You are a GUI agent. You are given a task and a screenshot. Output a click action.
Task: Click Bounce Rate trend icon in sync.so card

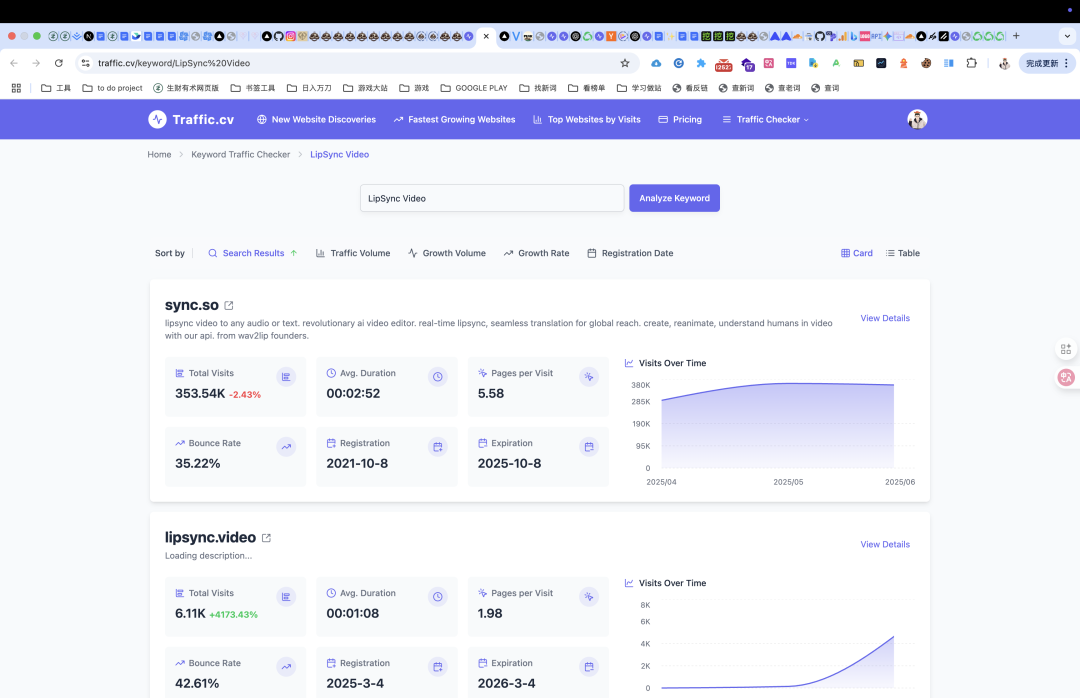pyautogui.click(x=286, y=447)
